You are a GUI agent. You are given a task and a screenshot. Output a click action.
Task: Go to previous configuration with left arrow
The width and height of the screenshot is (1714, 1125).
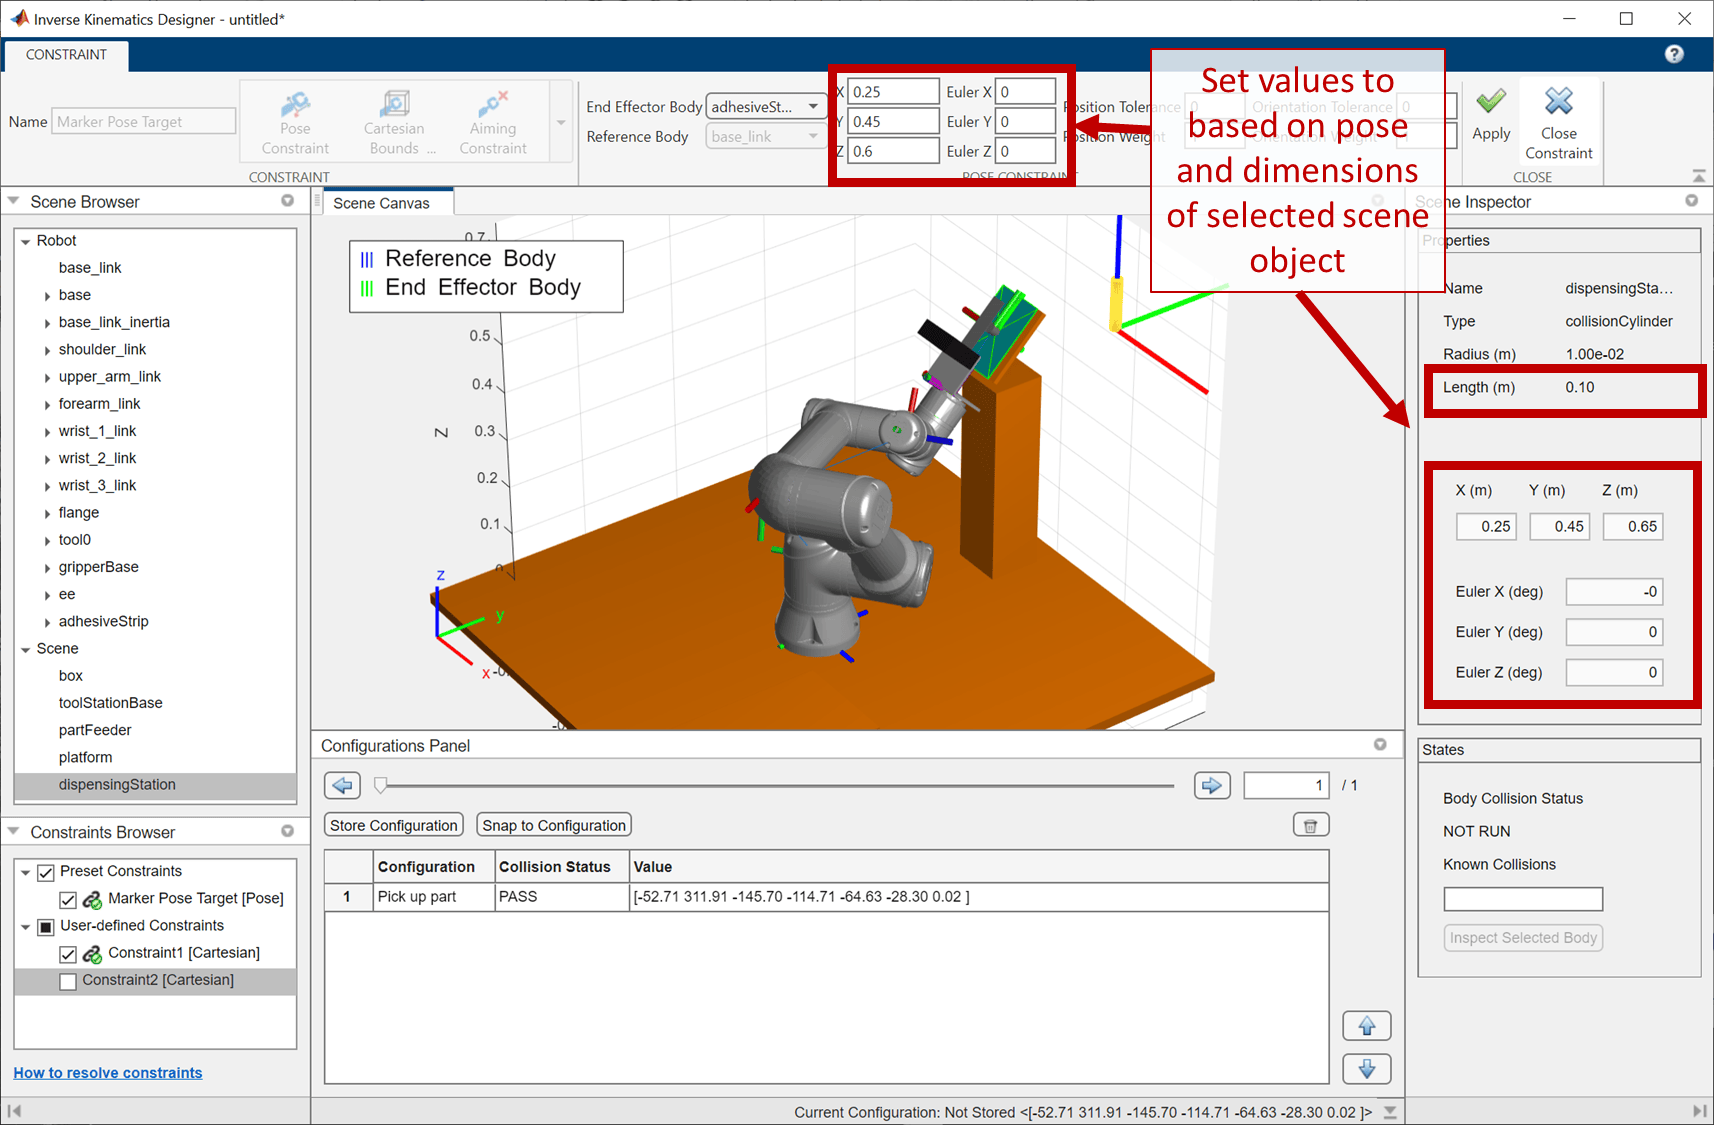[x=342, y=785]
